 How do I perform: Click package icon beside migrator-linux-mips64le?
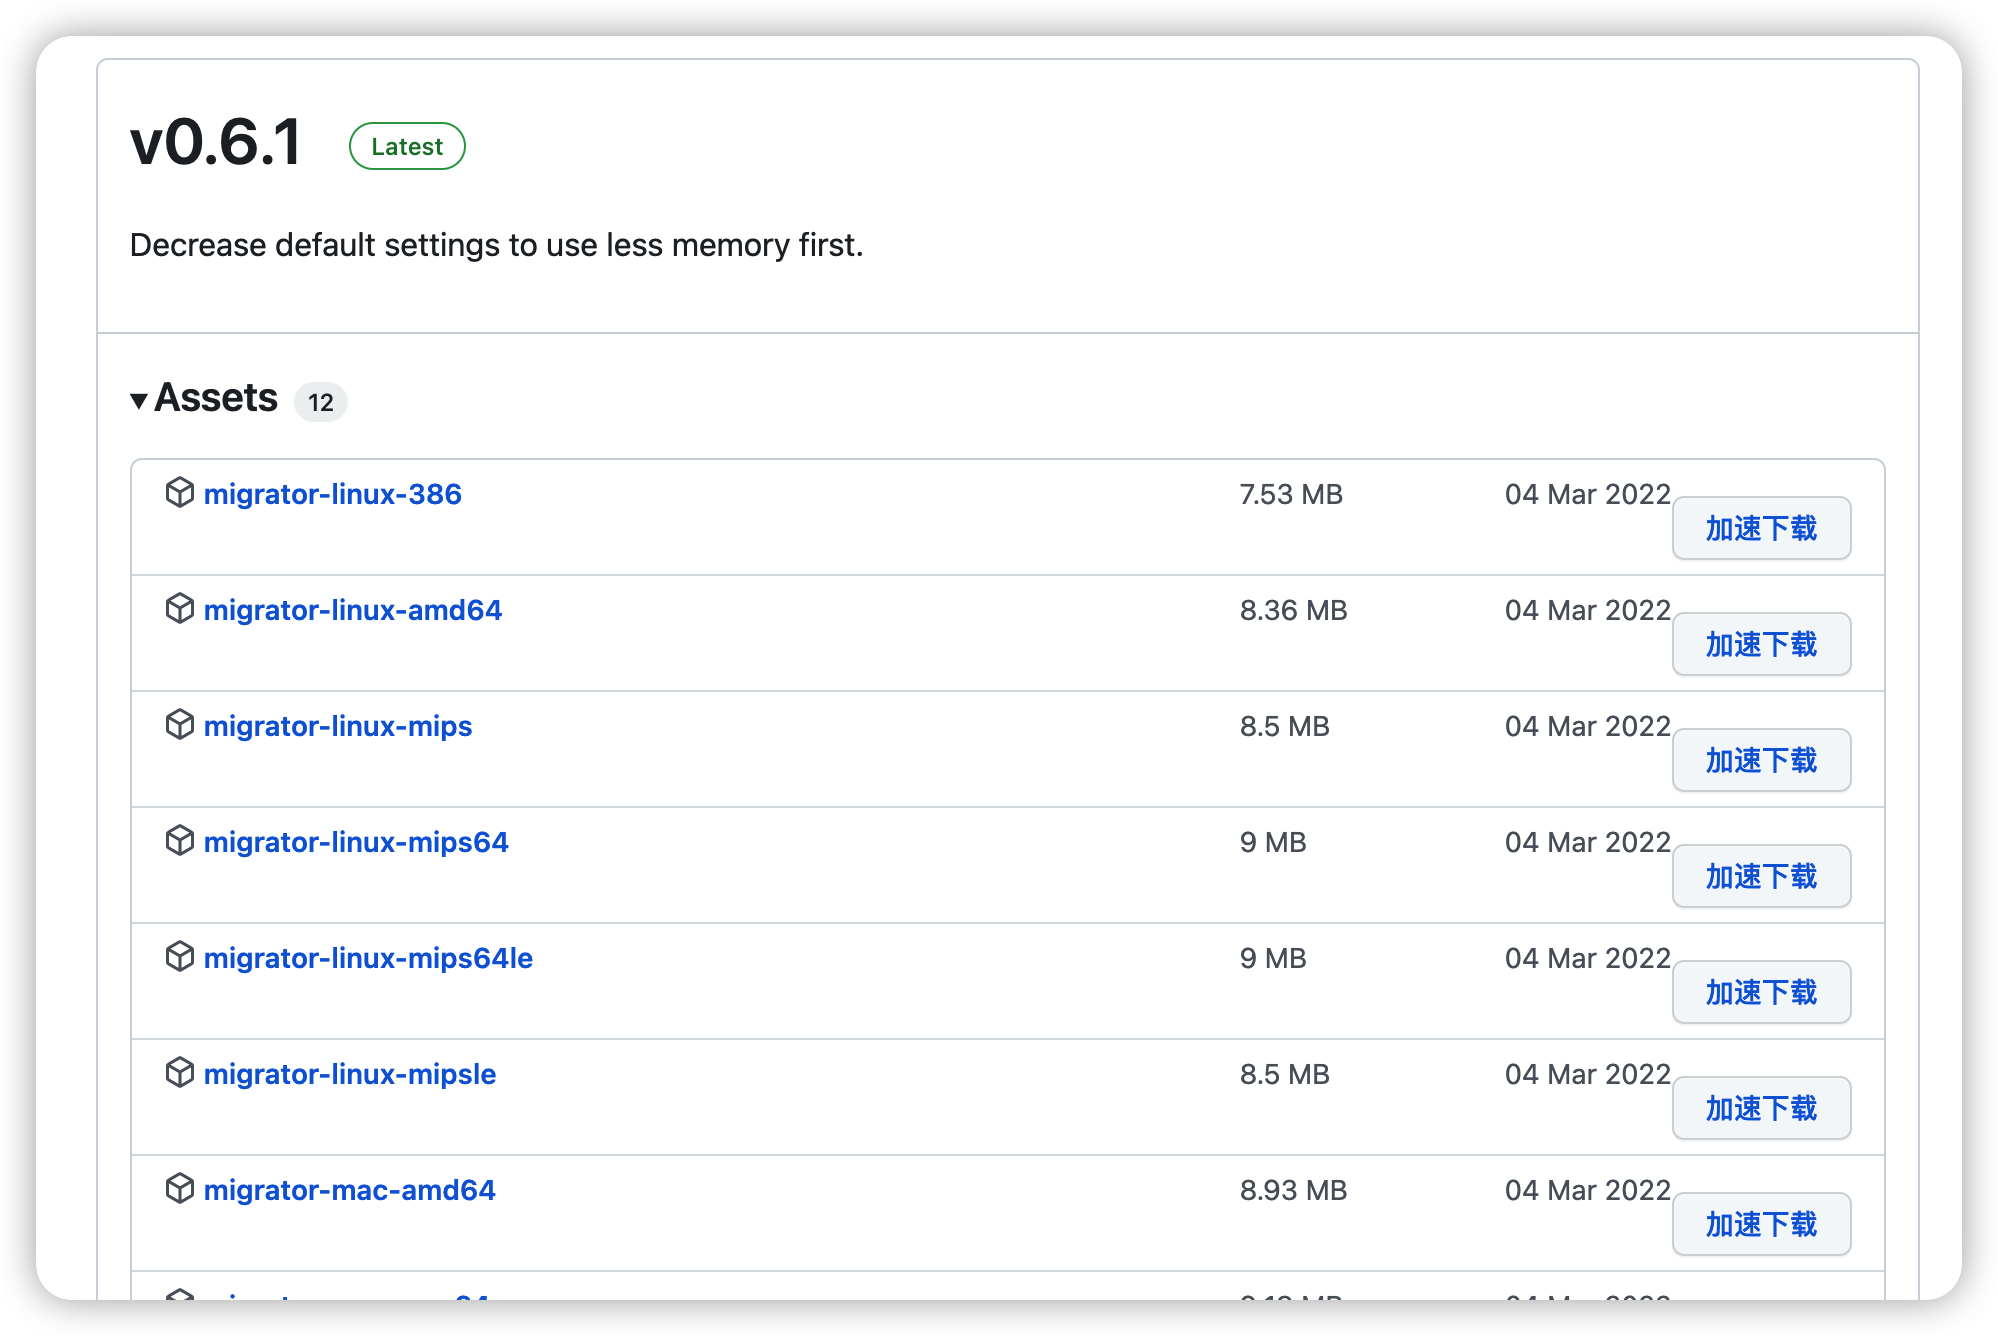click(x=179, y=957)
